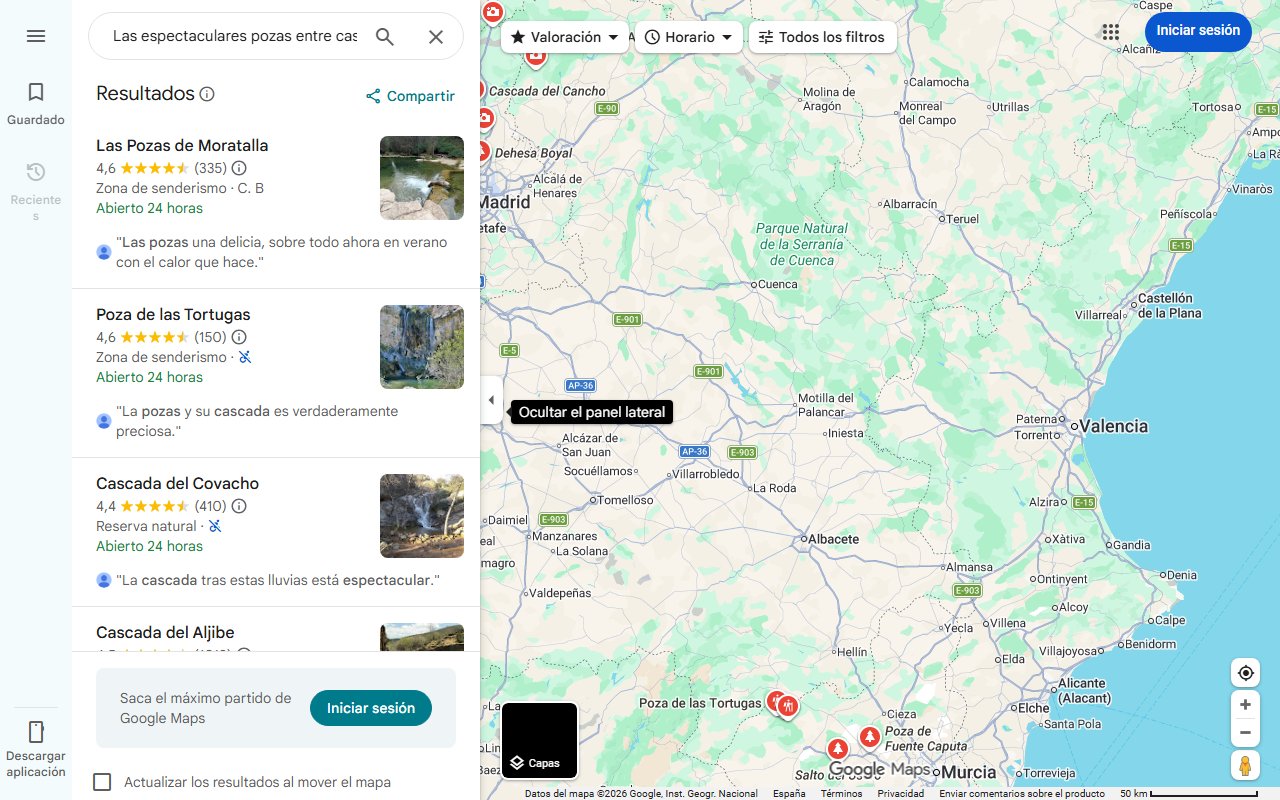Click the Compartir share icon

[372, 96]
